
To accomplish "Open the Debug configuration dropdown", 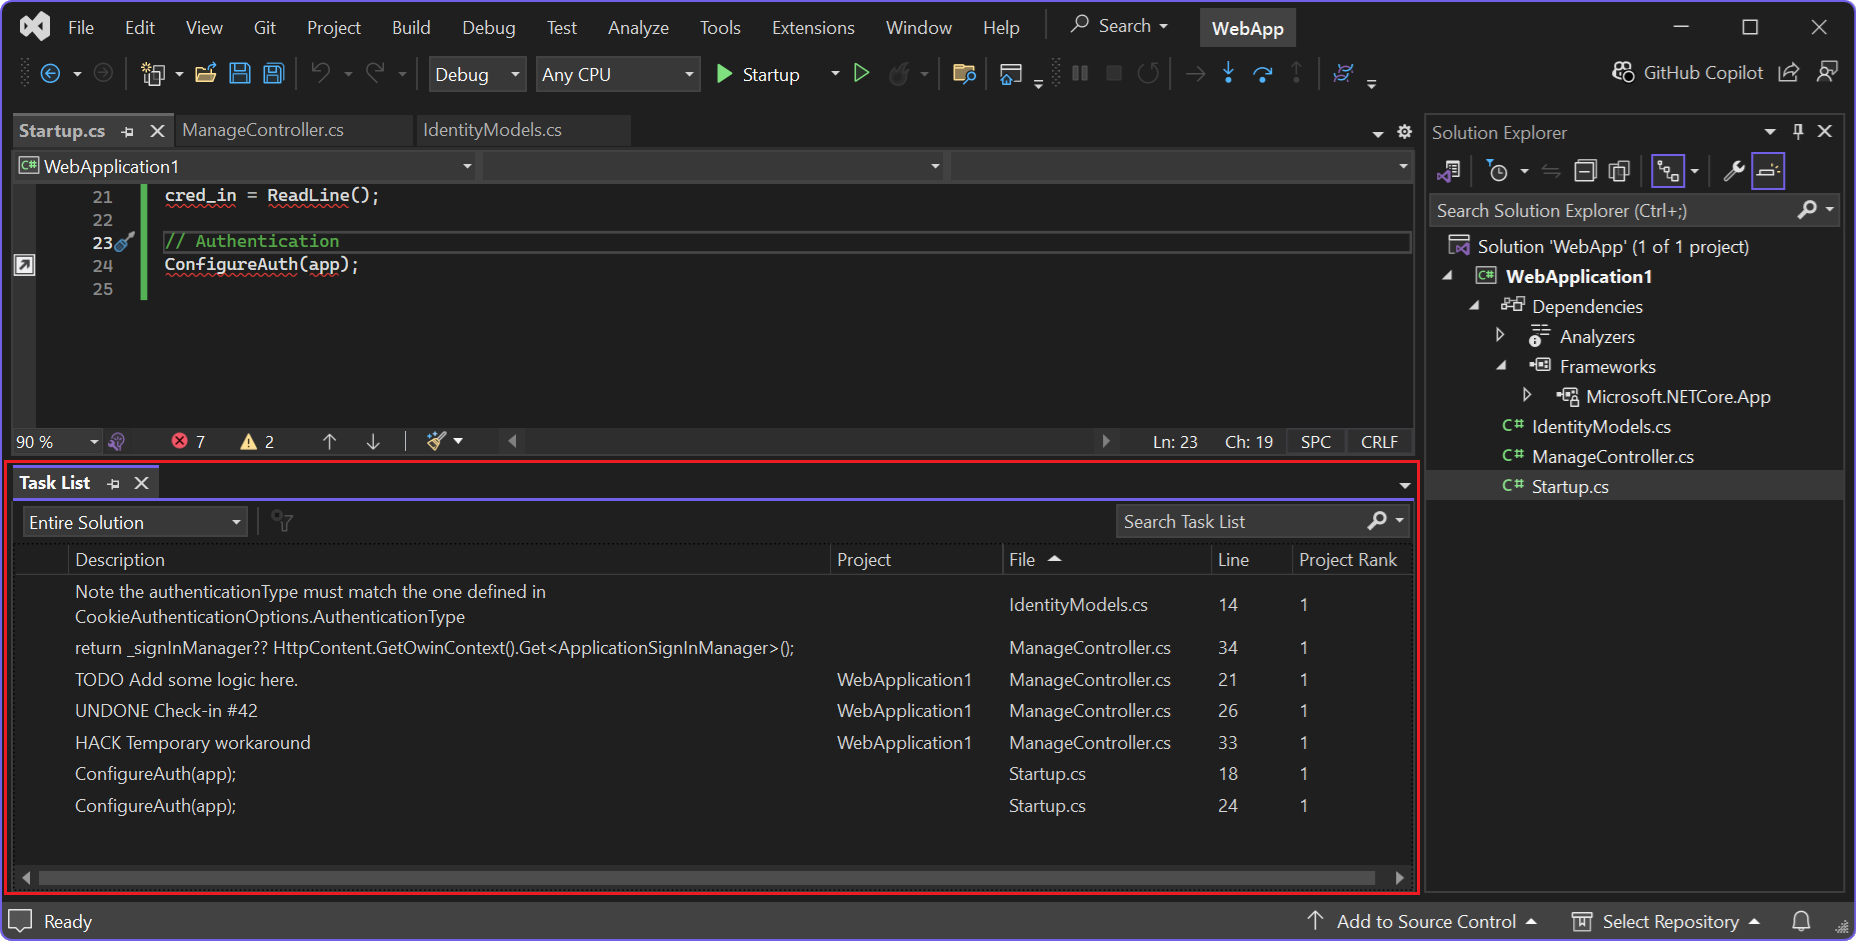I will pyautogui.click(x=477, y=74).
